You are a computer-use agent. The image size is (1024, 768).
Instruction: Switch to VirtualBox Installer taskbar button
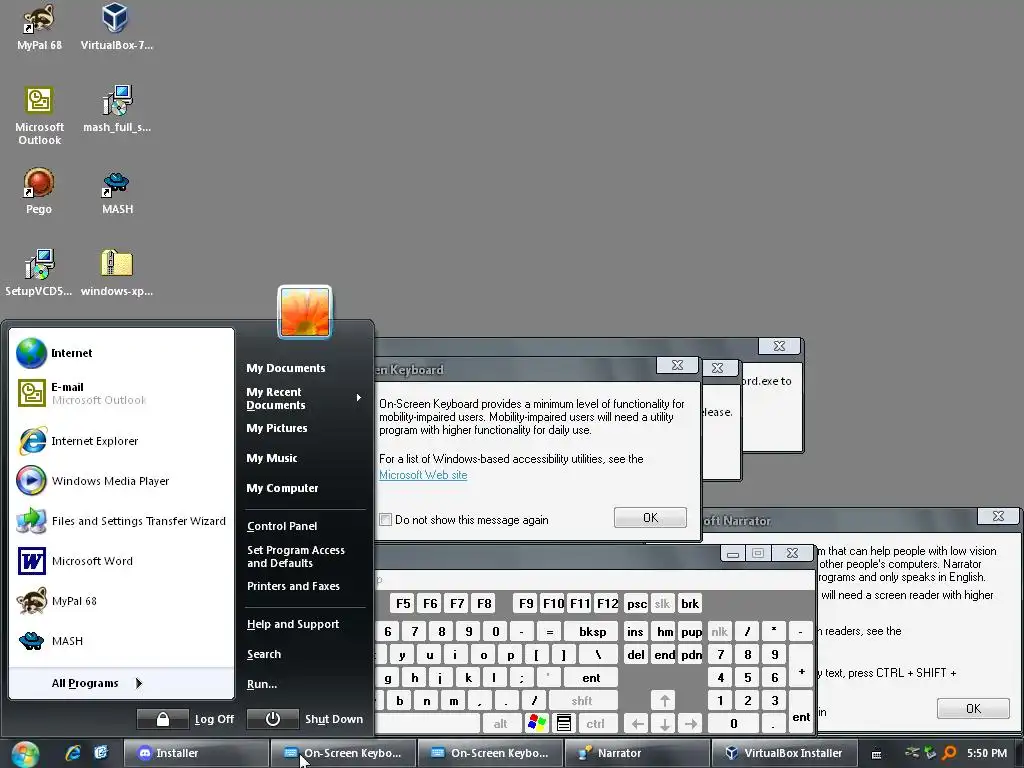[x=784, y=753]
